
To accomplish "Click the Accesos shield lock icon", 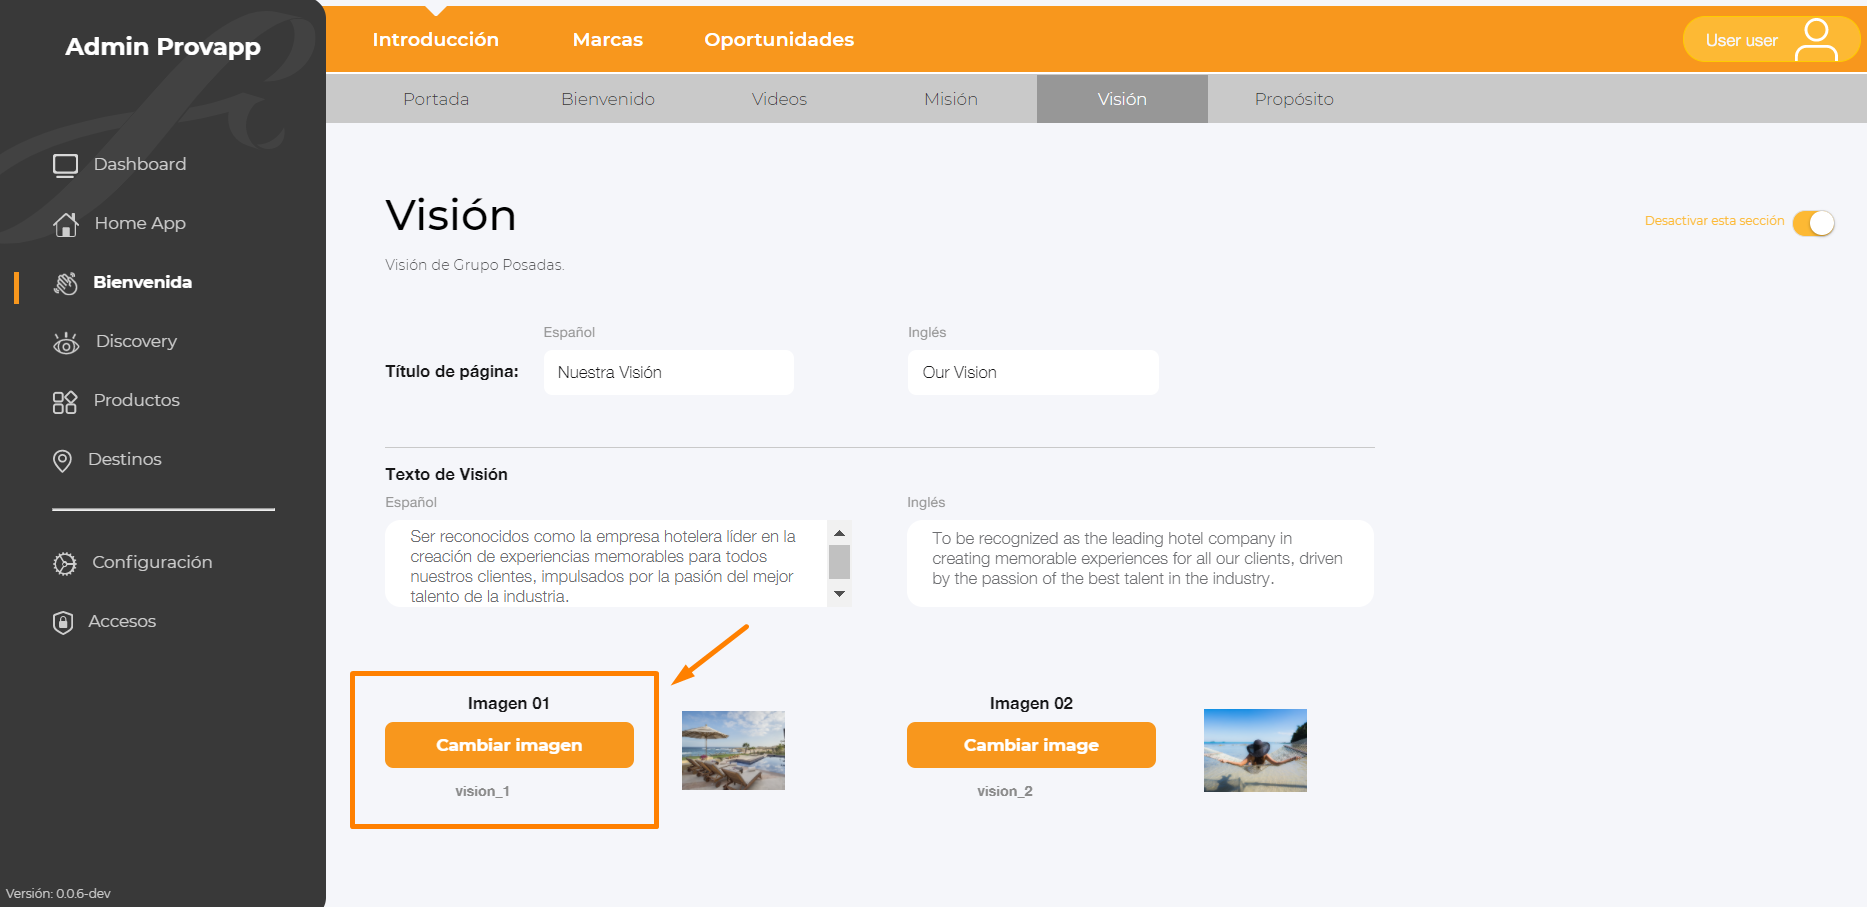I will [63, 622].
